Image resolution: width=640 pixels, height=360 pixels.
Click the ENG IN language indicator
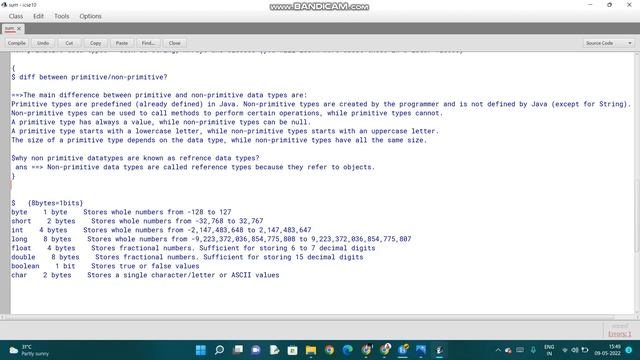[549, 350]
